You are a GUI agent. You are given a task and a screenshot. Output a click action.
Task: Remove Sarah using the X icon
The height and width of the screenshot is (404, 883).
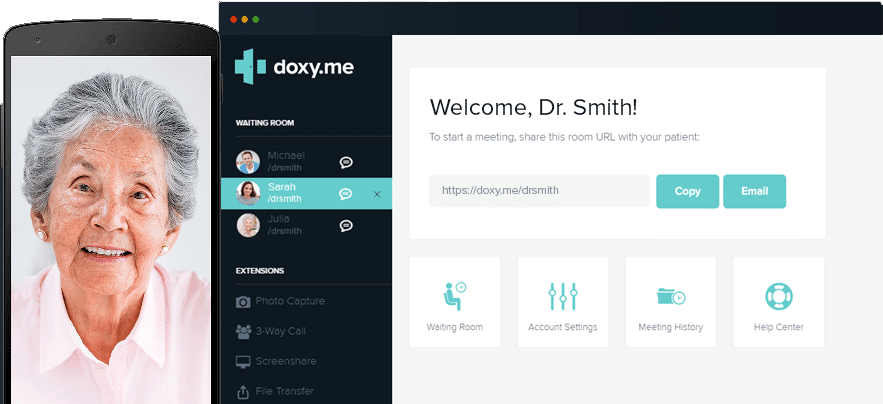(377, 194)
